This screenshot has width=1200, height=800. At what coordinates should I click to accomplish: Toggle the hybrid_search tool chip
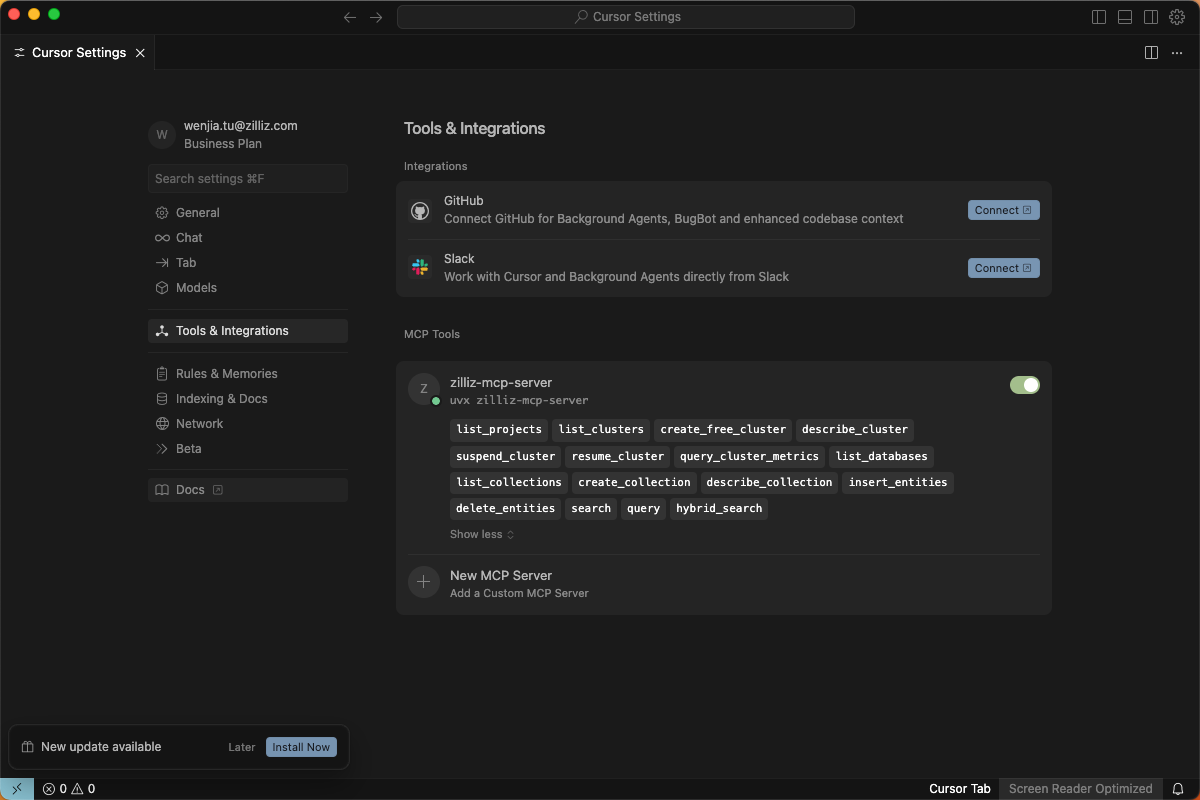coord(718,508)
